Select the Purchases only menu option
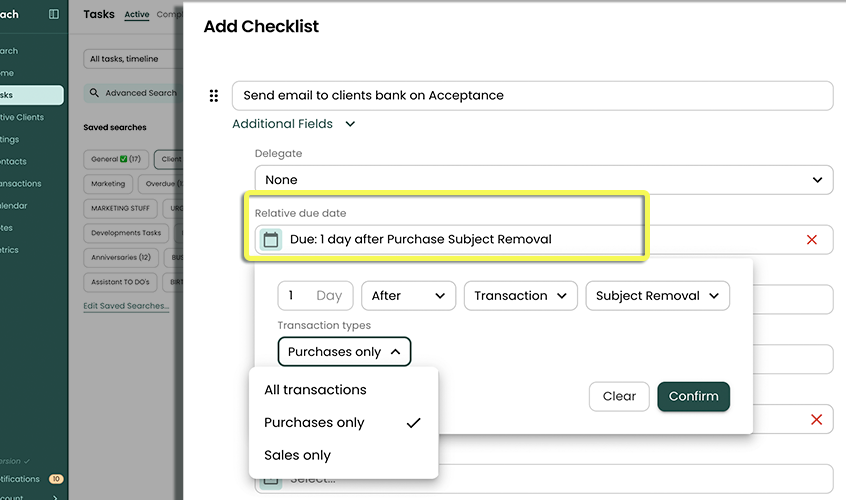This screenshot has width=846, height=500. click(x=314, y=423)
